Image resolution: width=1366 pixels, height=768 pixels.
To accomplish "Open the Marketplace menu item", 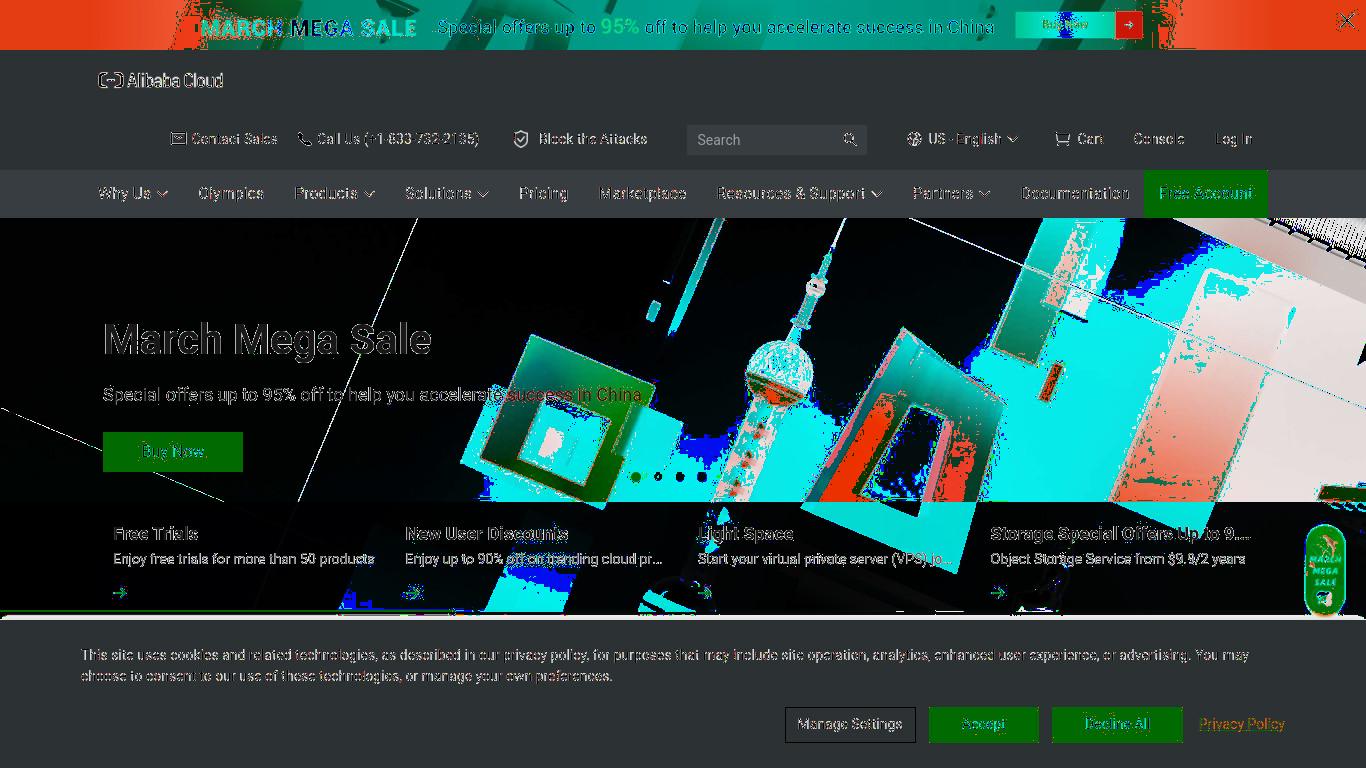I will pyautogui.click(x=642, y=193).
